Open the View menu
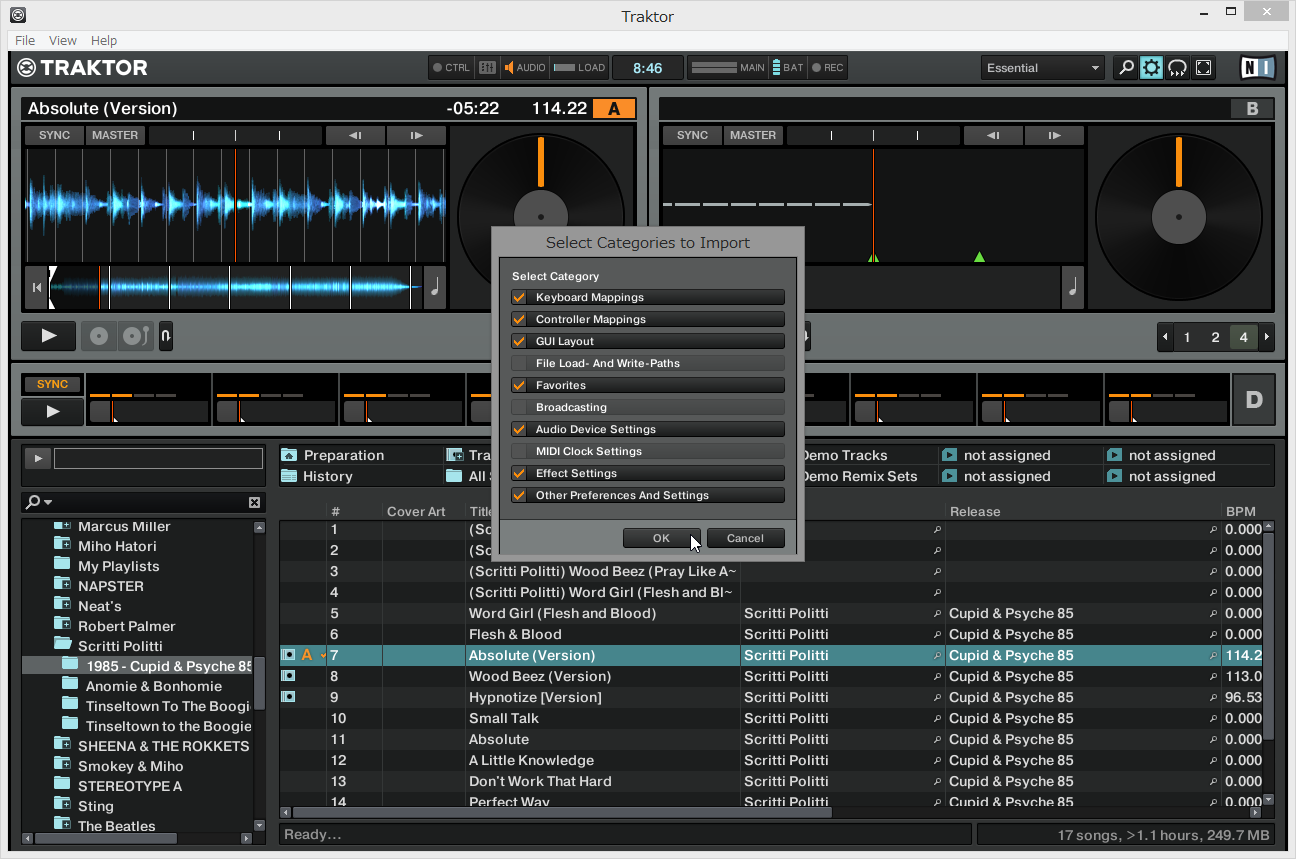Viewport: 1296px width, 859px height. coord(63,40)
